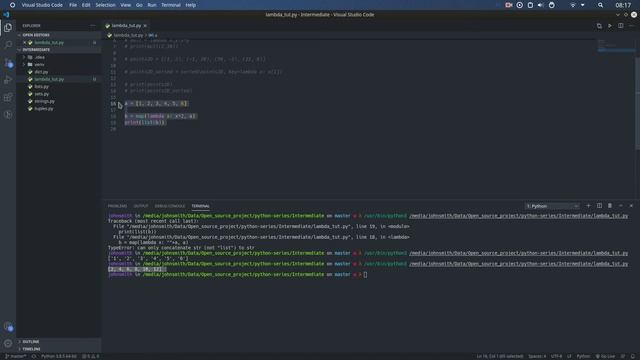Open the Run menu
Image resolution: width=640 pixels, height=360 pixels.
pyautogui.click(x=152, y=5)
